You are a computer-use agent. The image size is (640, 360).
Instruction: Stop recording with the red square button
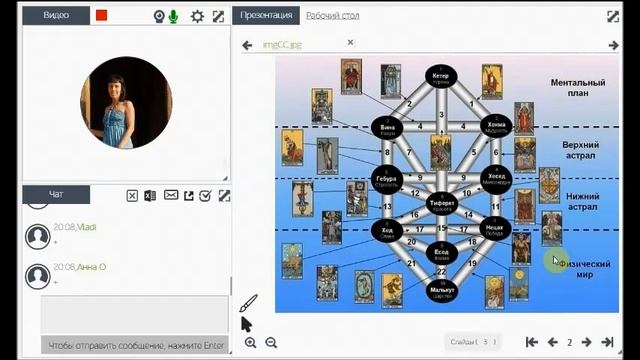(101, 16)
